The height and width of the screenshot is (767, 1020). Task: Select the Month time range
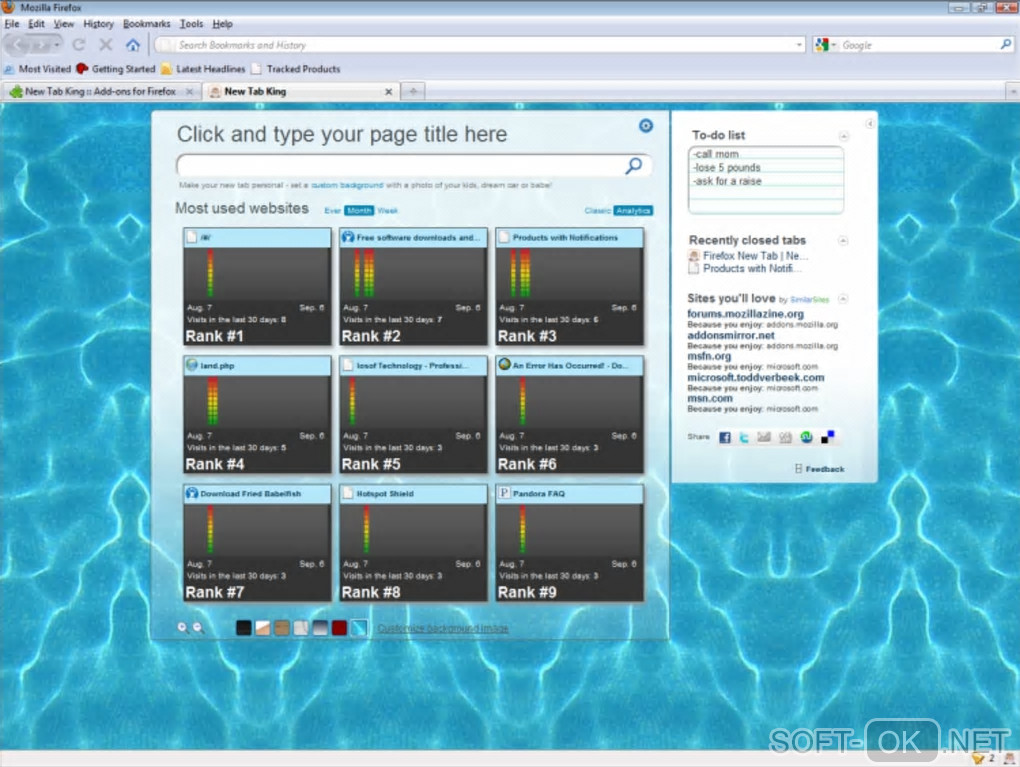coord(359,211)
